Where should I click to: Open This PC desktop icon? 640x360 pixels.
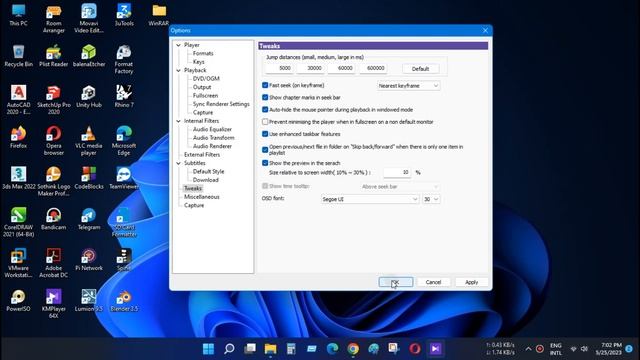pos(18,15)
